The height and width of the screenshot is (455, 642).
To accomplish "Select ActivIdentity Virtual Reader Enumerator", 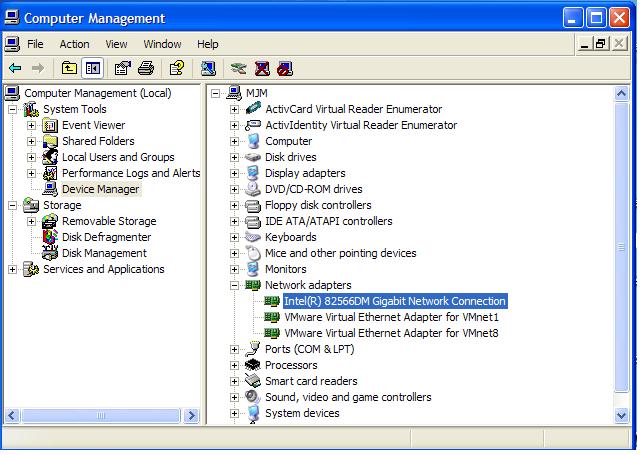I will (361, 125).
